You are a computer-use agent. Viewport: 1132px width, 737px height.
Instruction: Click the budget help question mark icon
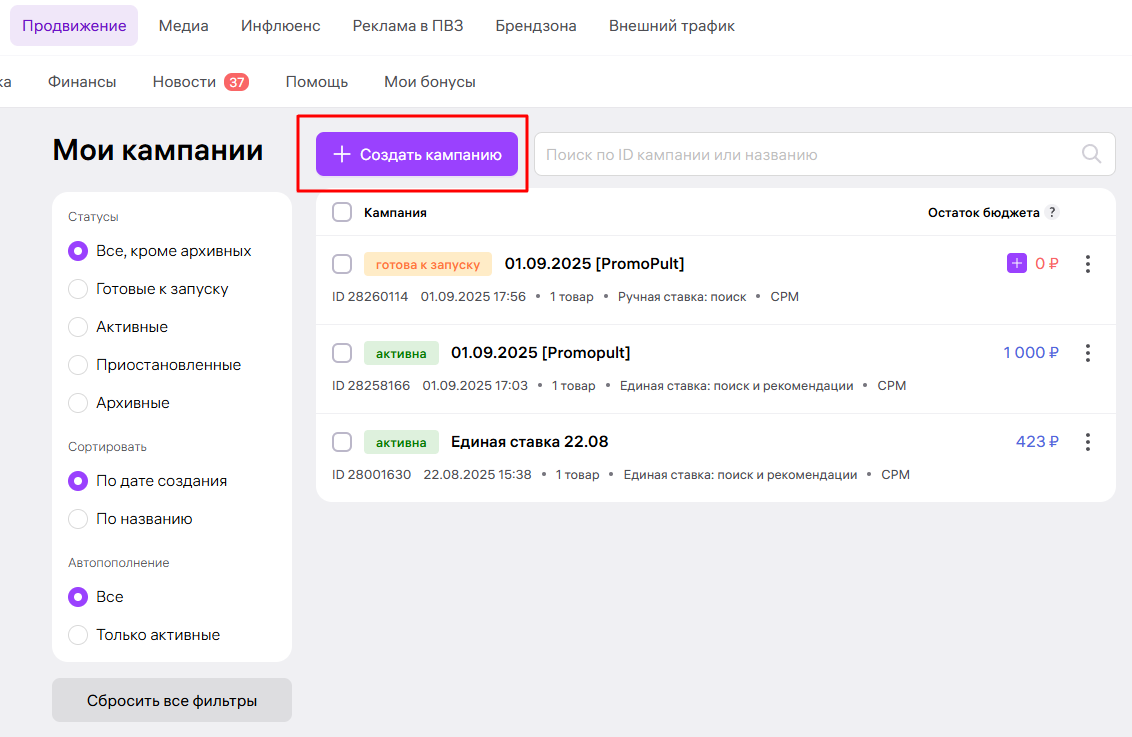(x=1051, y=212)
